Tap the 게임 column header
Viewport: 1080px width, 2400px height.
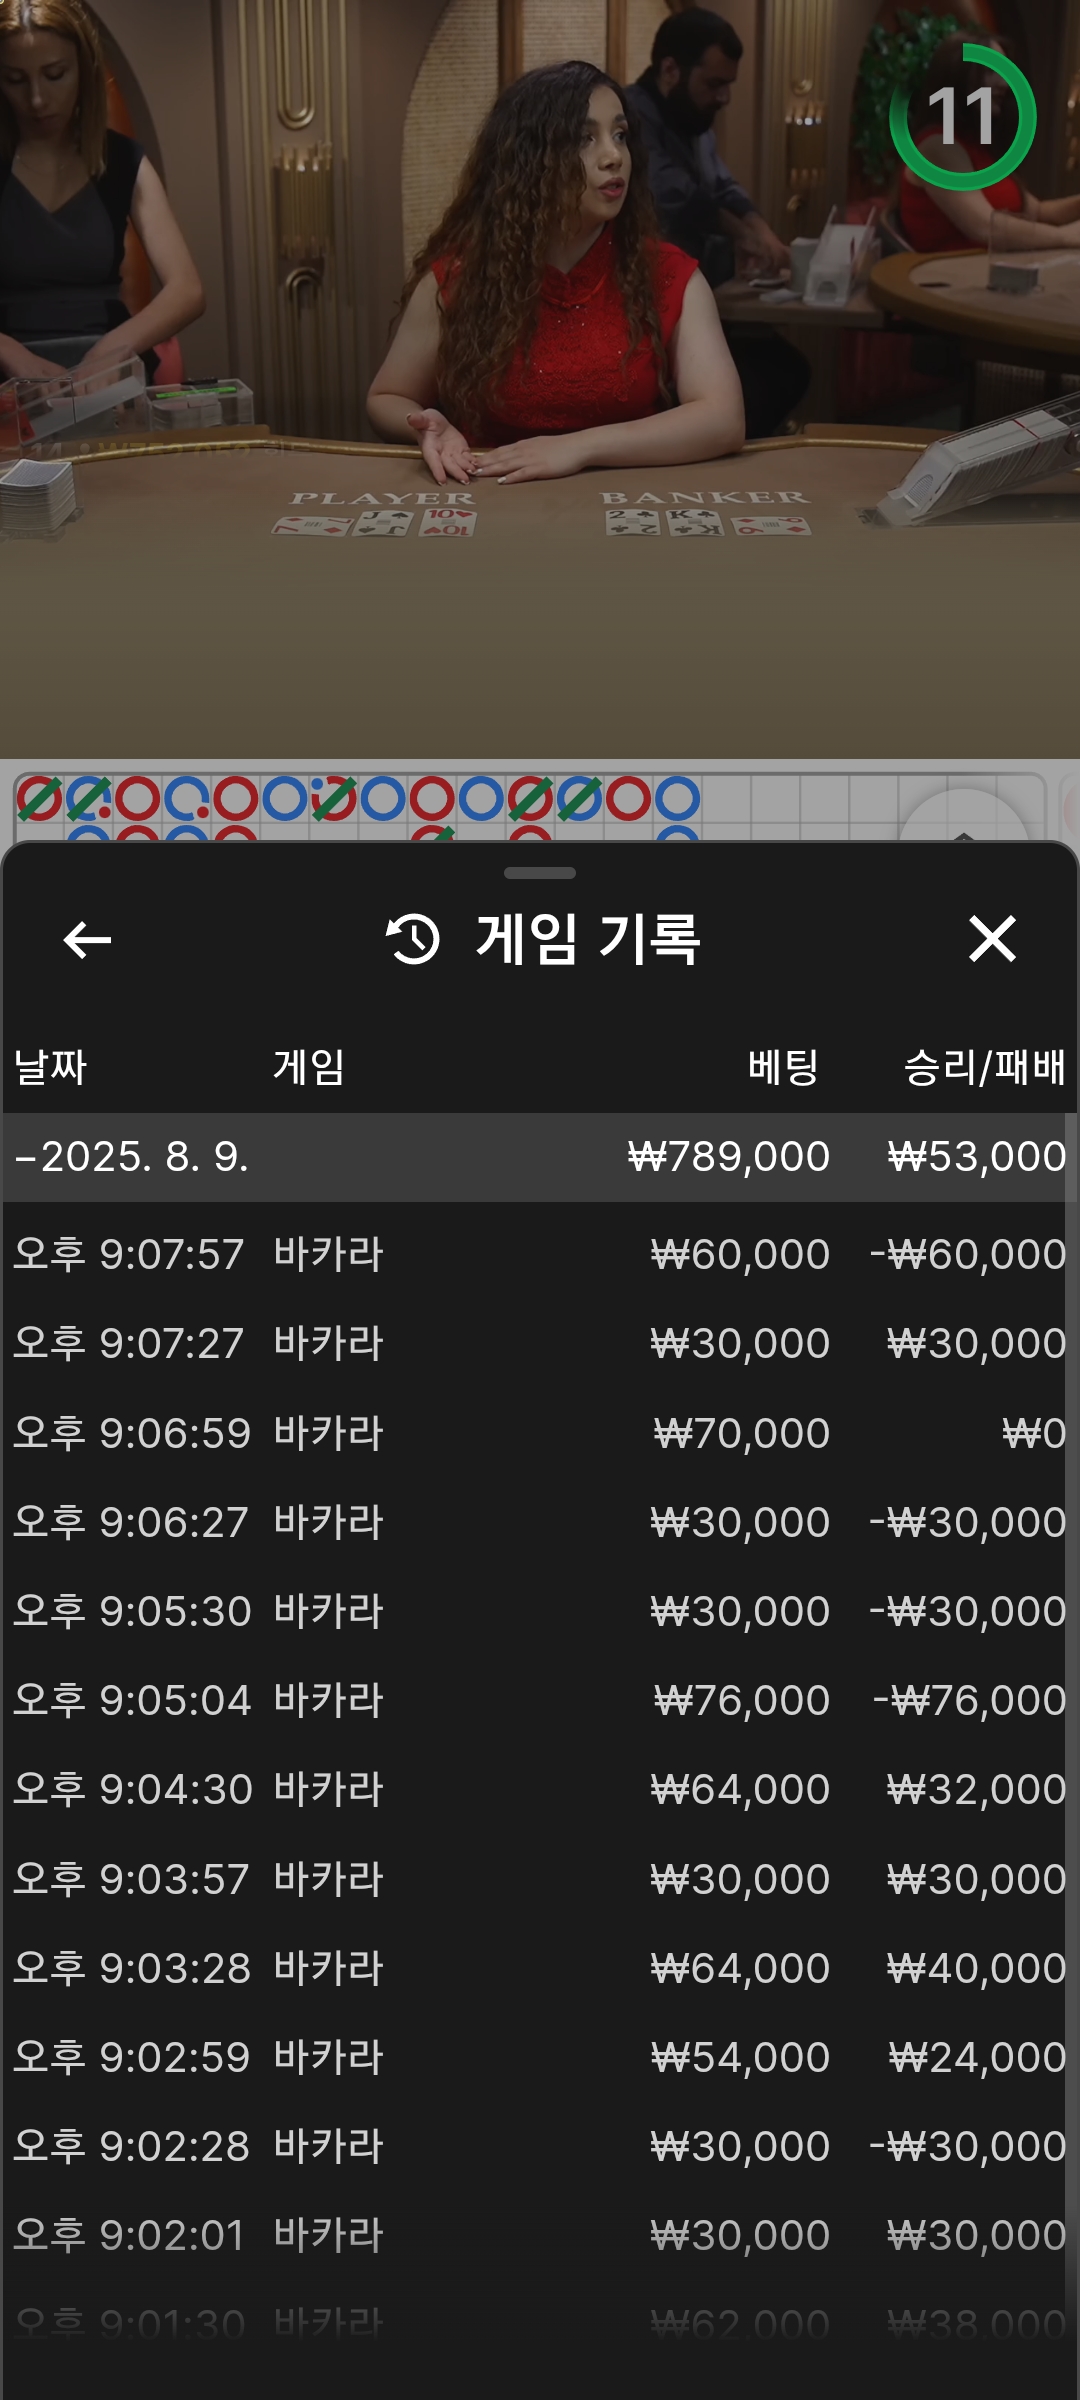coord(309,1067)
